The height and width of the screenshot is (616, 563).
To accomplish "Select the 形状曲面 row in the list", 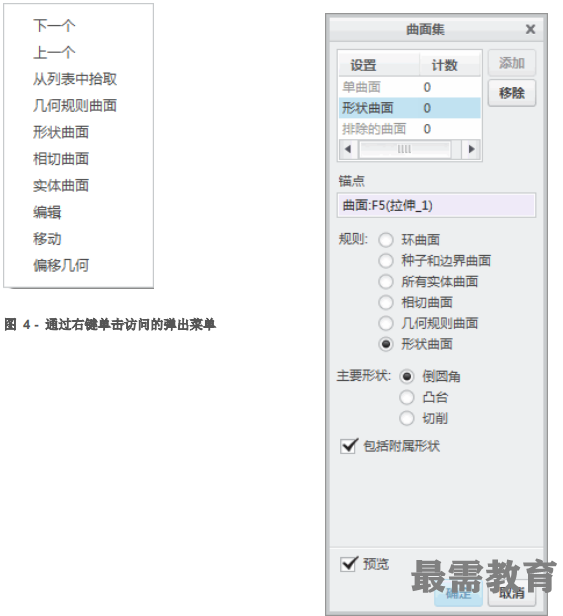I will 410,108.
